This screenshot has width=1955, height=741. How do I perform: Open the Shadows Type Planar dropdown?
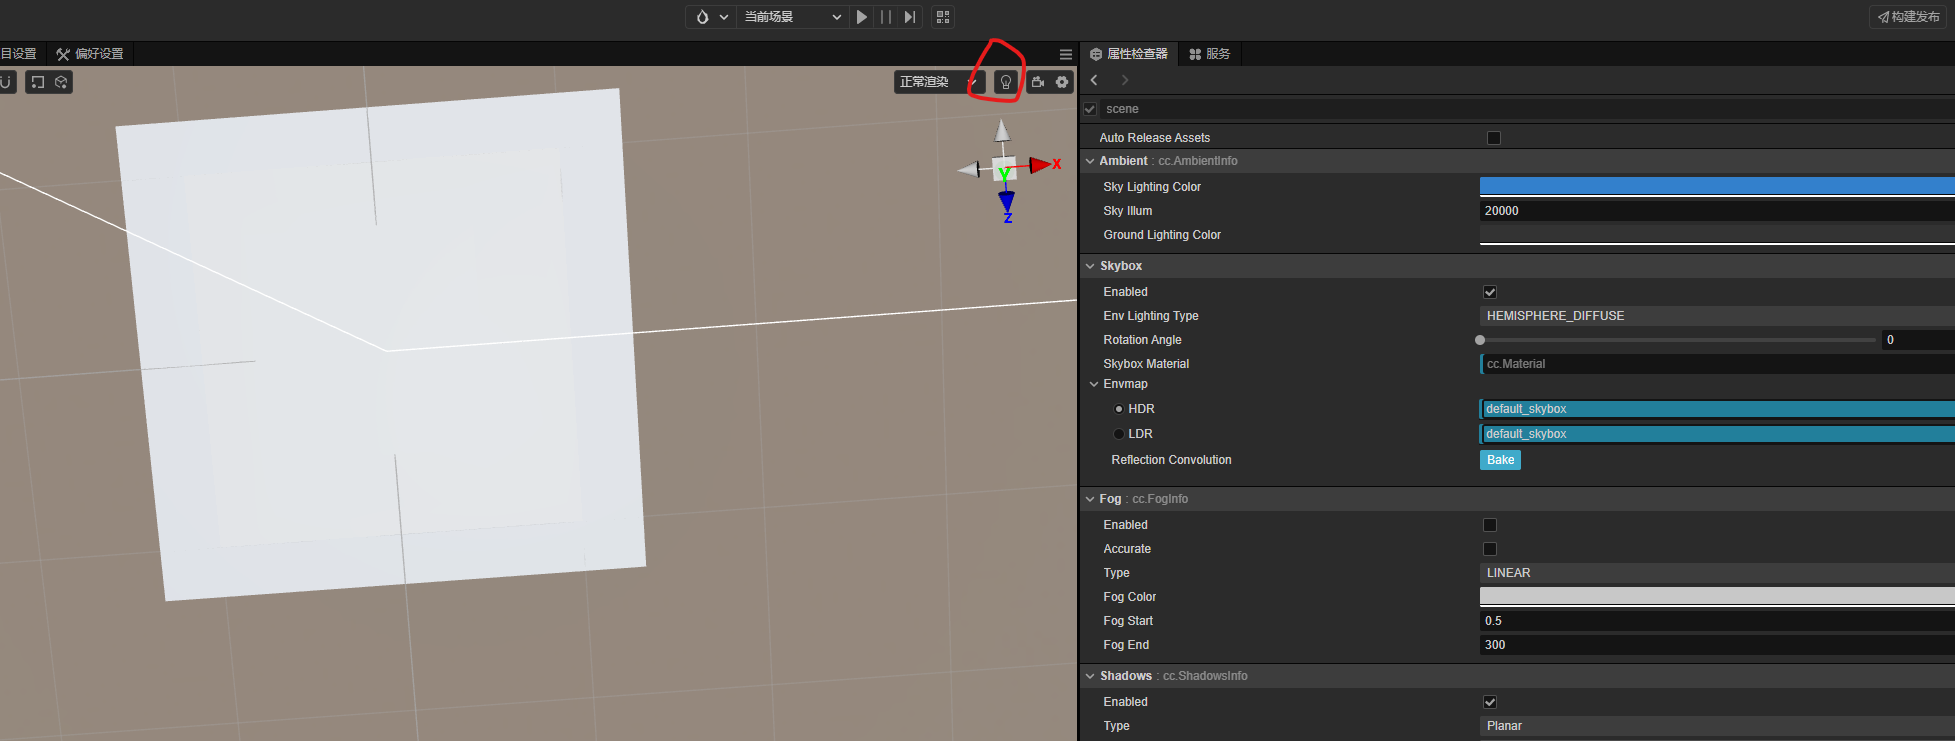click(x=1717, y=726)
